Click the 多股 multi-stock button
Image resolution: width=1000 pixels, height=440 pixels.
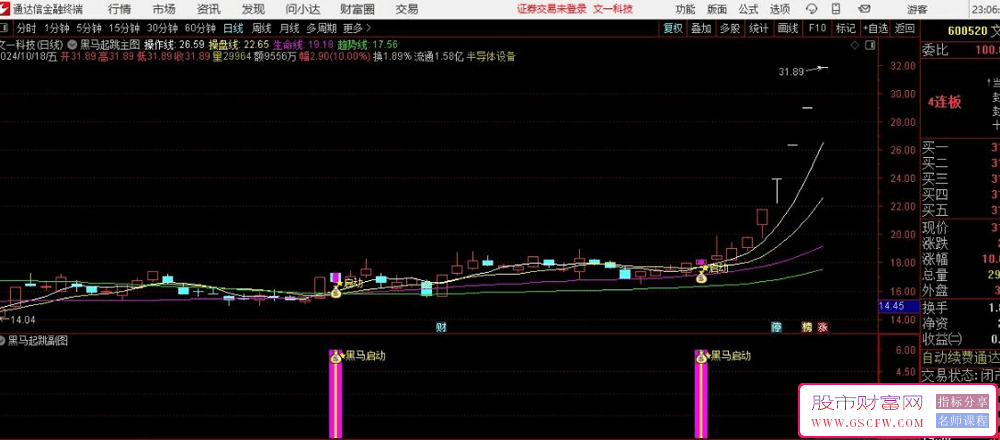point(730,28)
